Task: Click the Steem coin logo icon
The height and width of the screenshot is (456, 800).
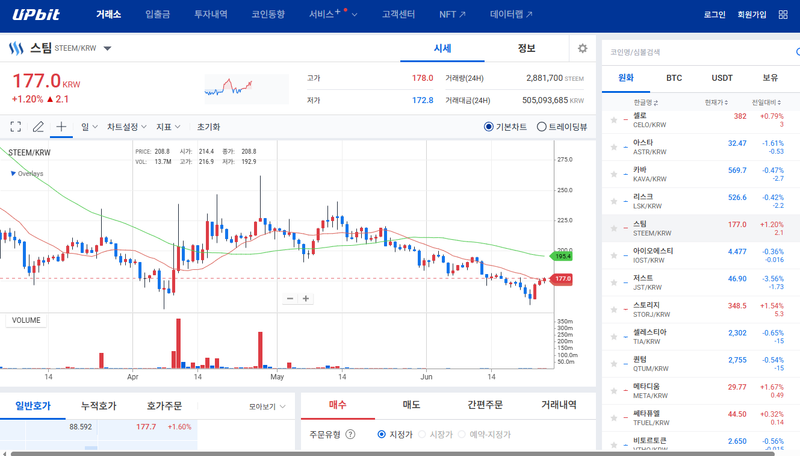Action: pos(16,48)
